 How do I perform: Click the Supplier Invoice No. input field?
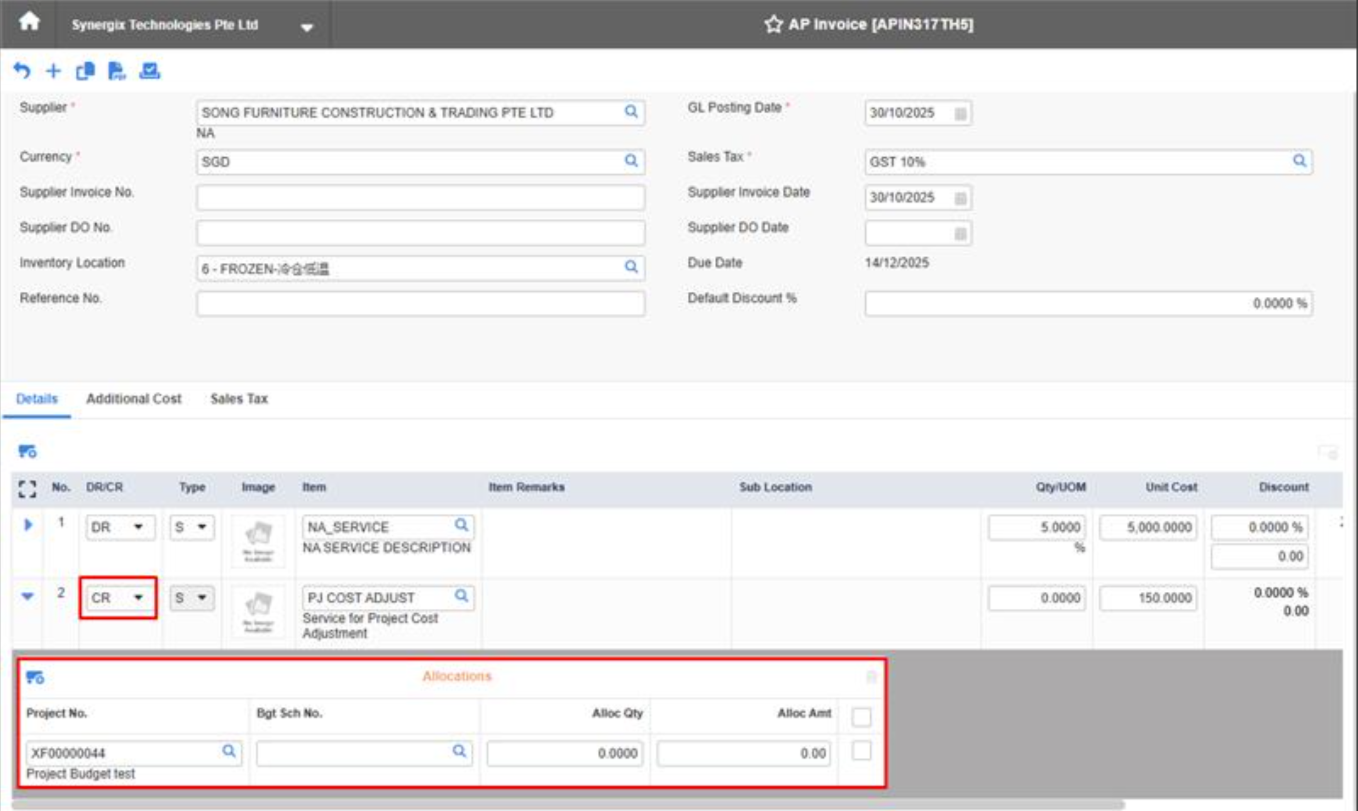coord(420,198)
